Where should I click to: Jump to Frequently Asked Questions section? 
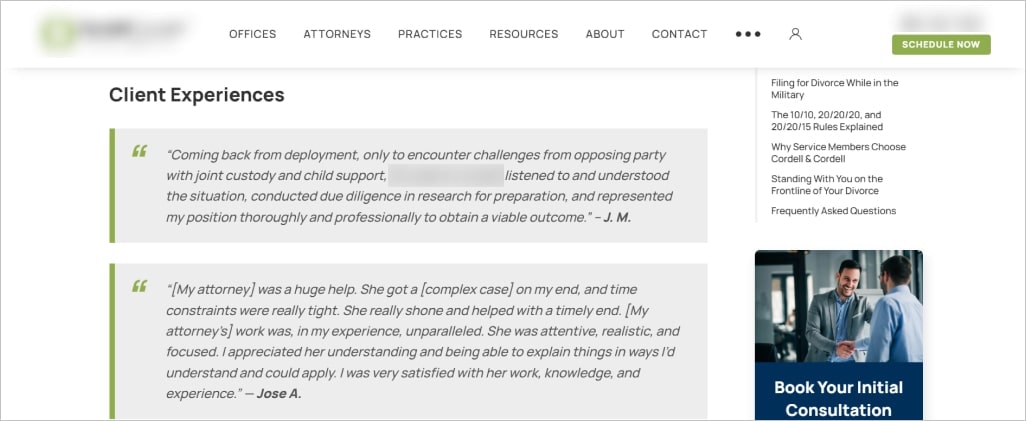[833, 211]
